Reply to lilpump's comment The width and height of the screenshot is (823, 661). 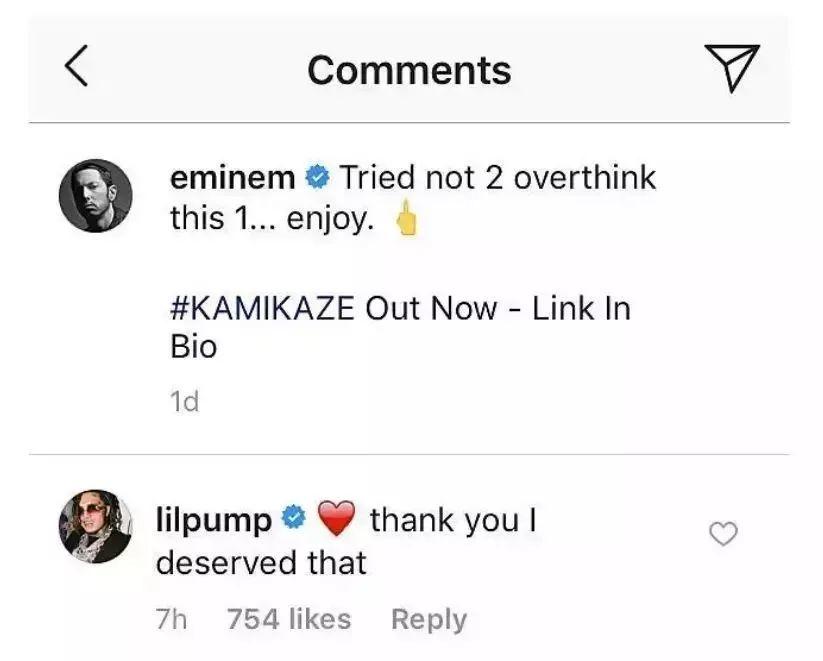pos(428,619)
